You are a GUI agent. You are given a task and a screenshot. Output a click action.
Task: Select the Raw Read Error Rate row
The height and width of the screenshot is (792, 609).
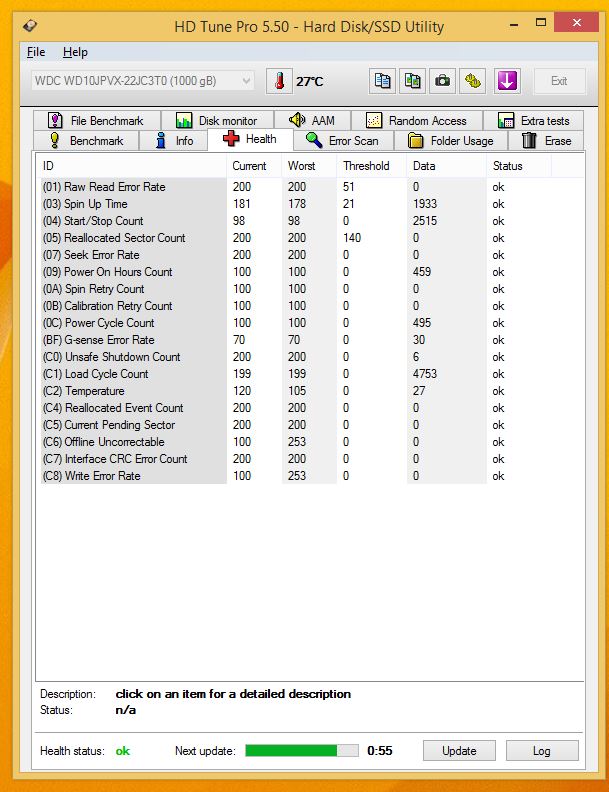tap(295, 187)
